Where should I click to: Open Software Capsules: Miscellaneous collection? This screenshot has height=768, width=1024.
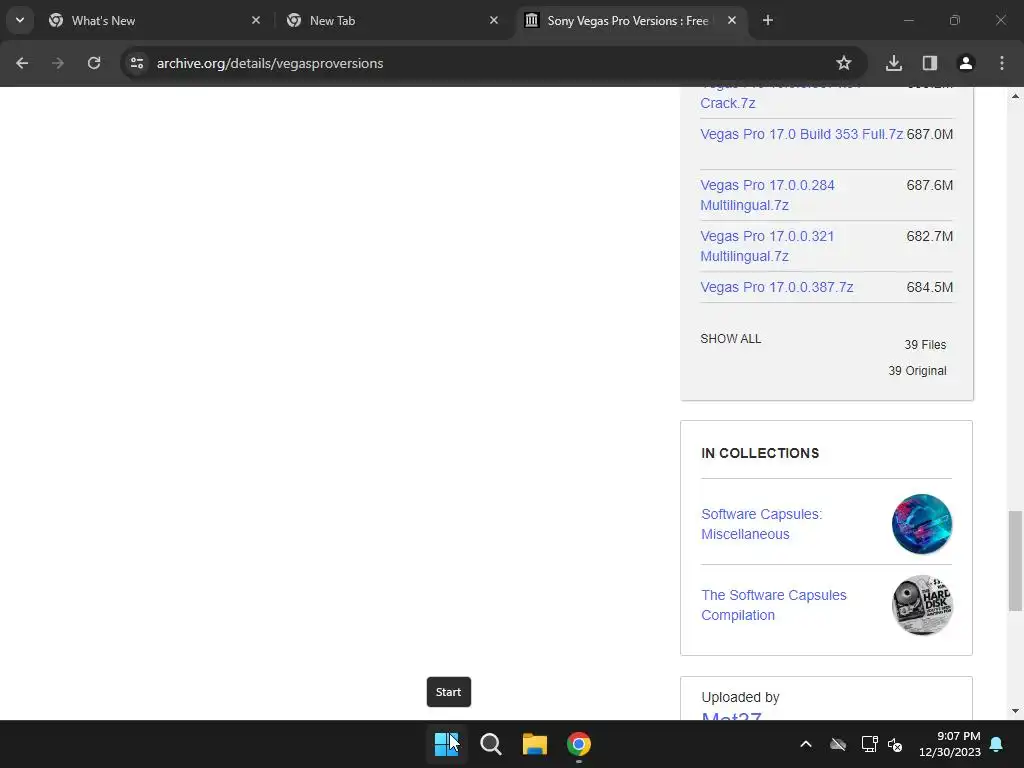tap(761, 524)
